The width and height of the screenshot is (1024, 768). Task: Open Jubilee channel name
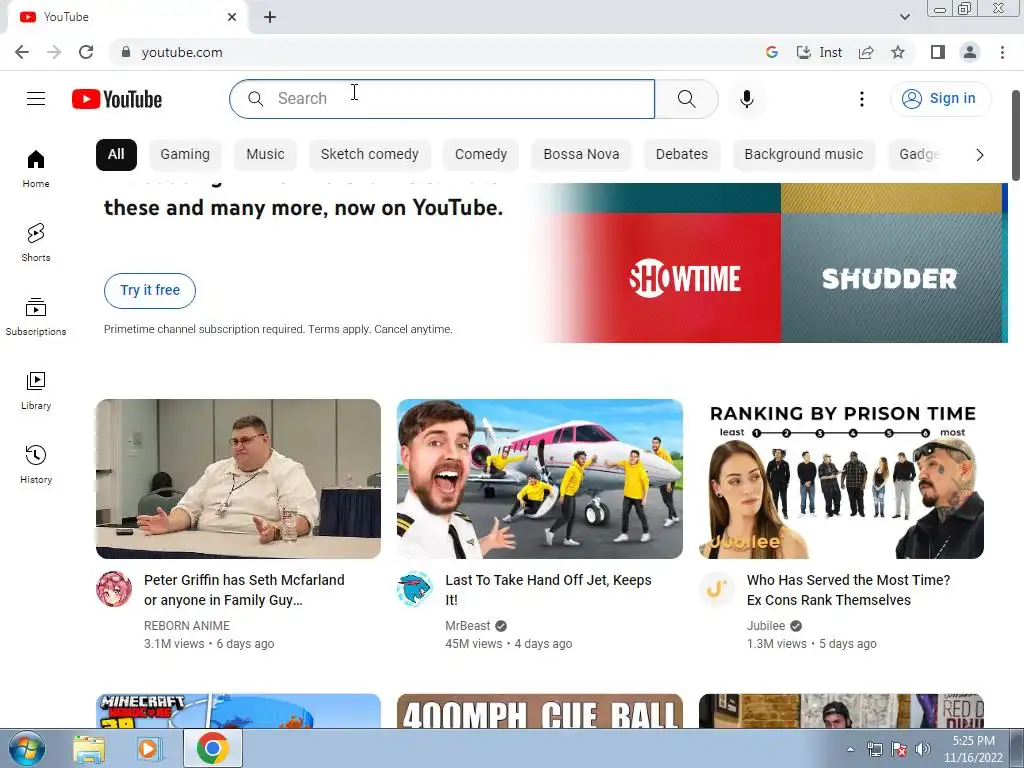click(x=766, y=626)
